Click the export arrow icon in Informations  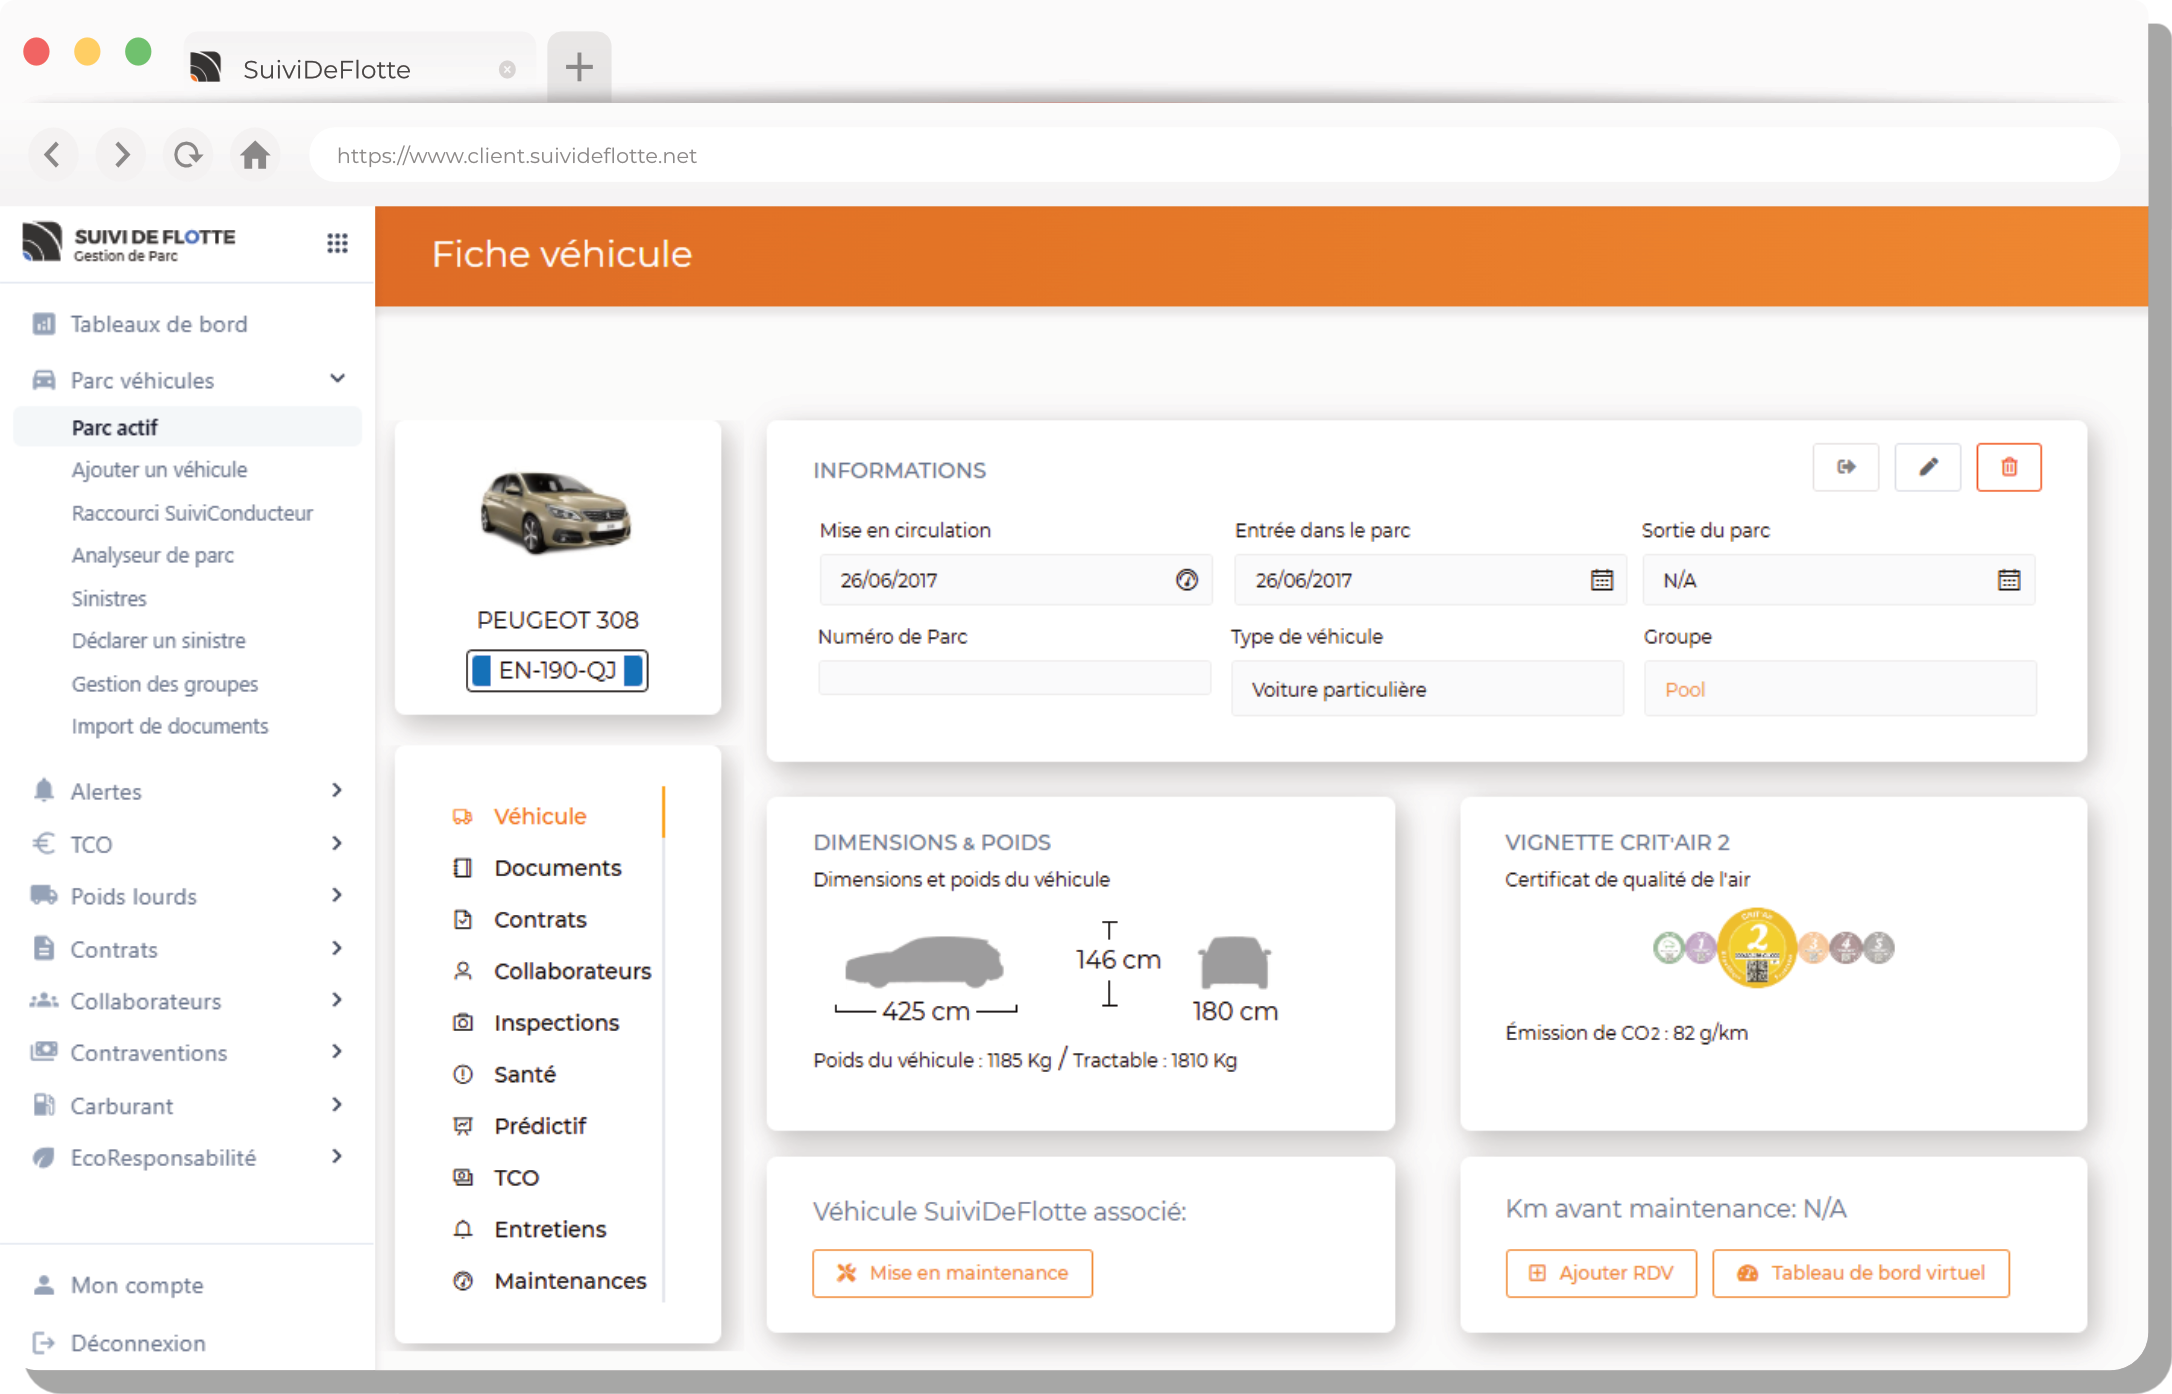click(1846, 468)
